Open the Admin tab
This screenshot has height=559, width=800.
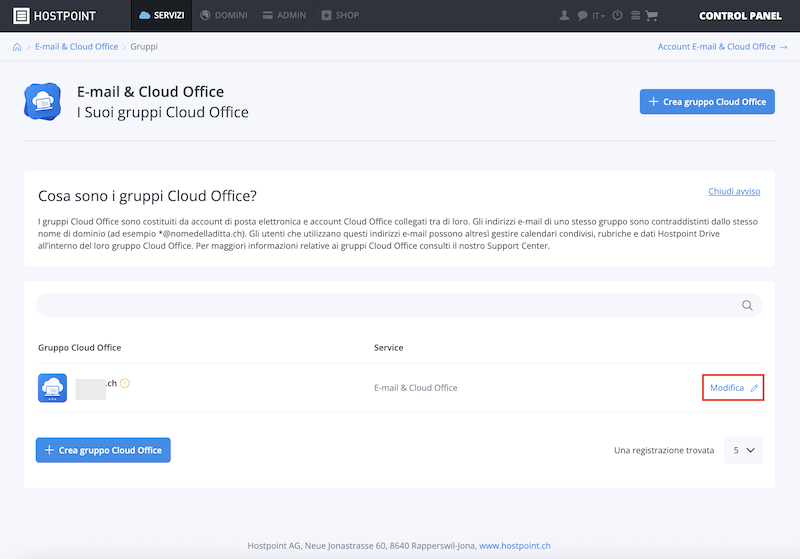point(284,15)
